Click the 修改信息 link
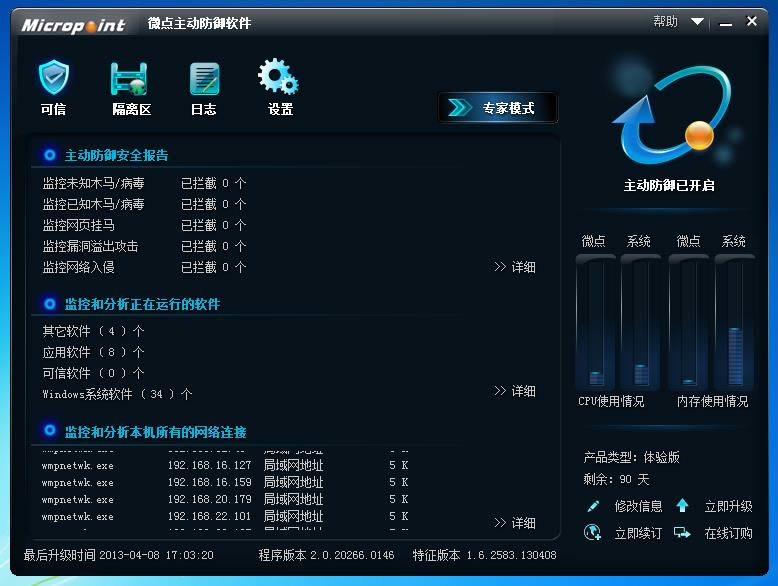Image resolution: width=778 pixels, height=586 pixels. click(x=638, y=506)
